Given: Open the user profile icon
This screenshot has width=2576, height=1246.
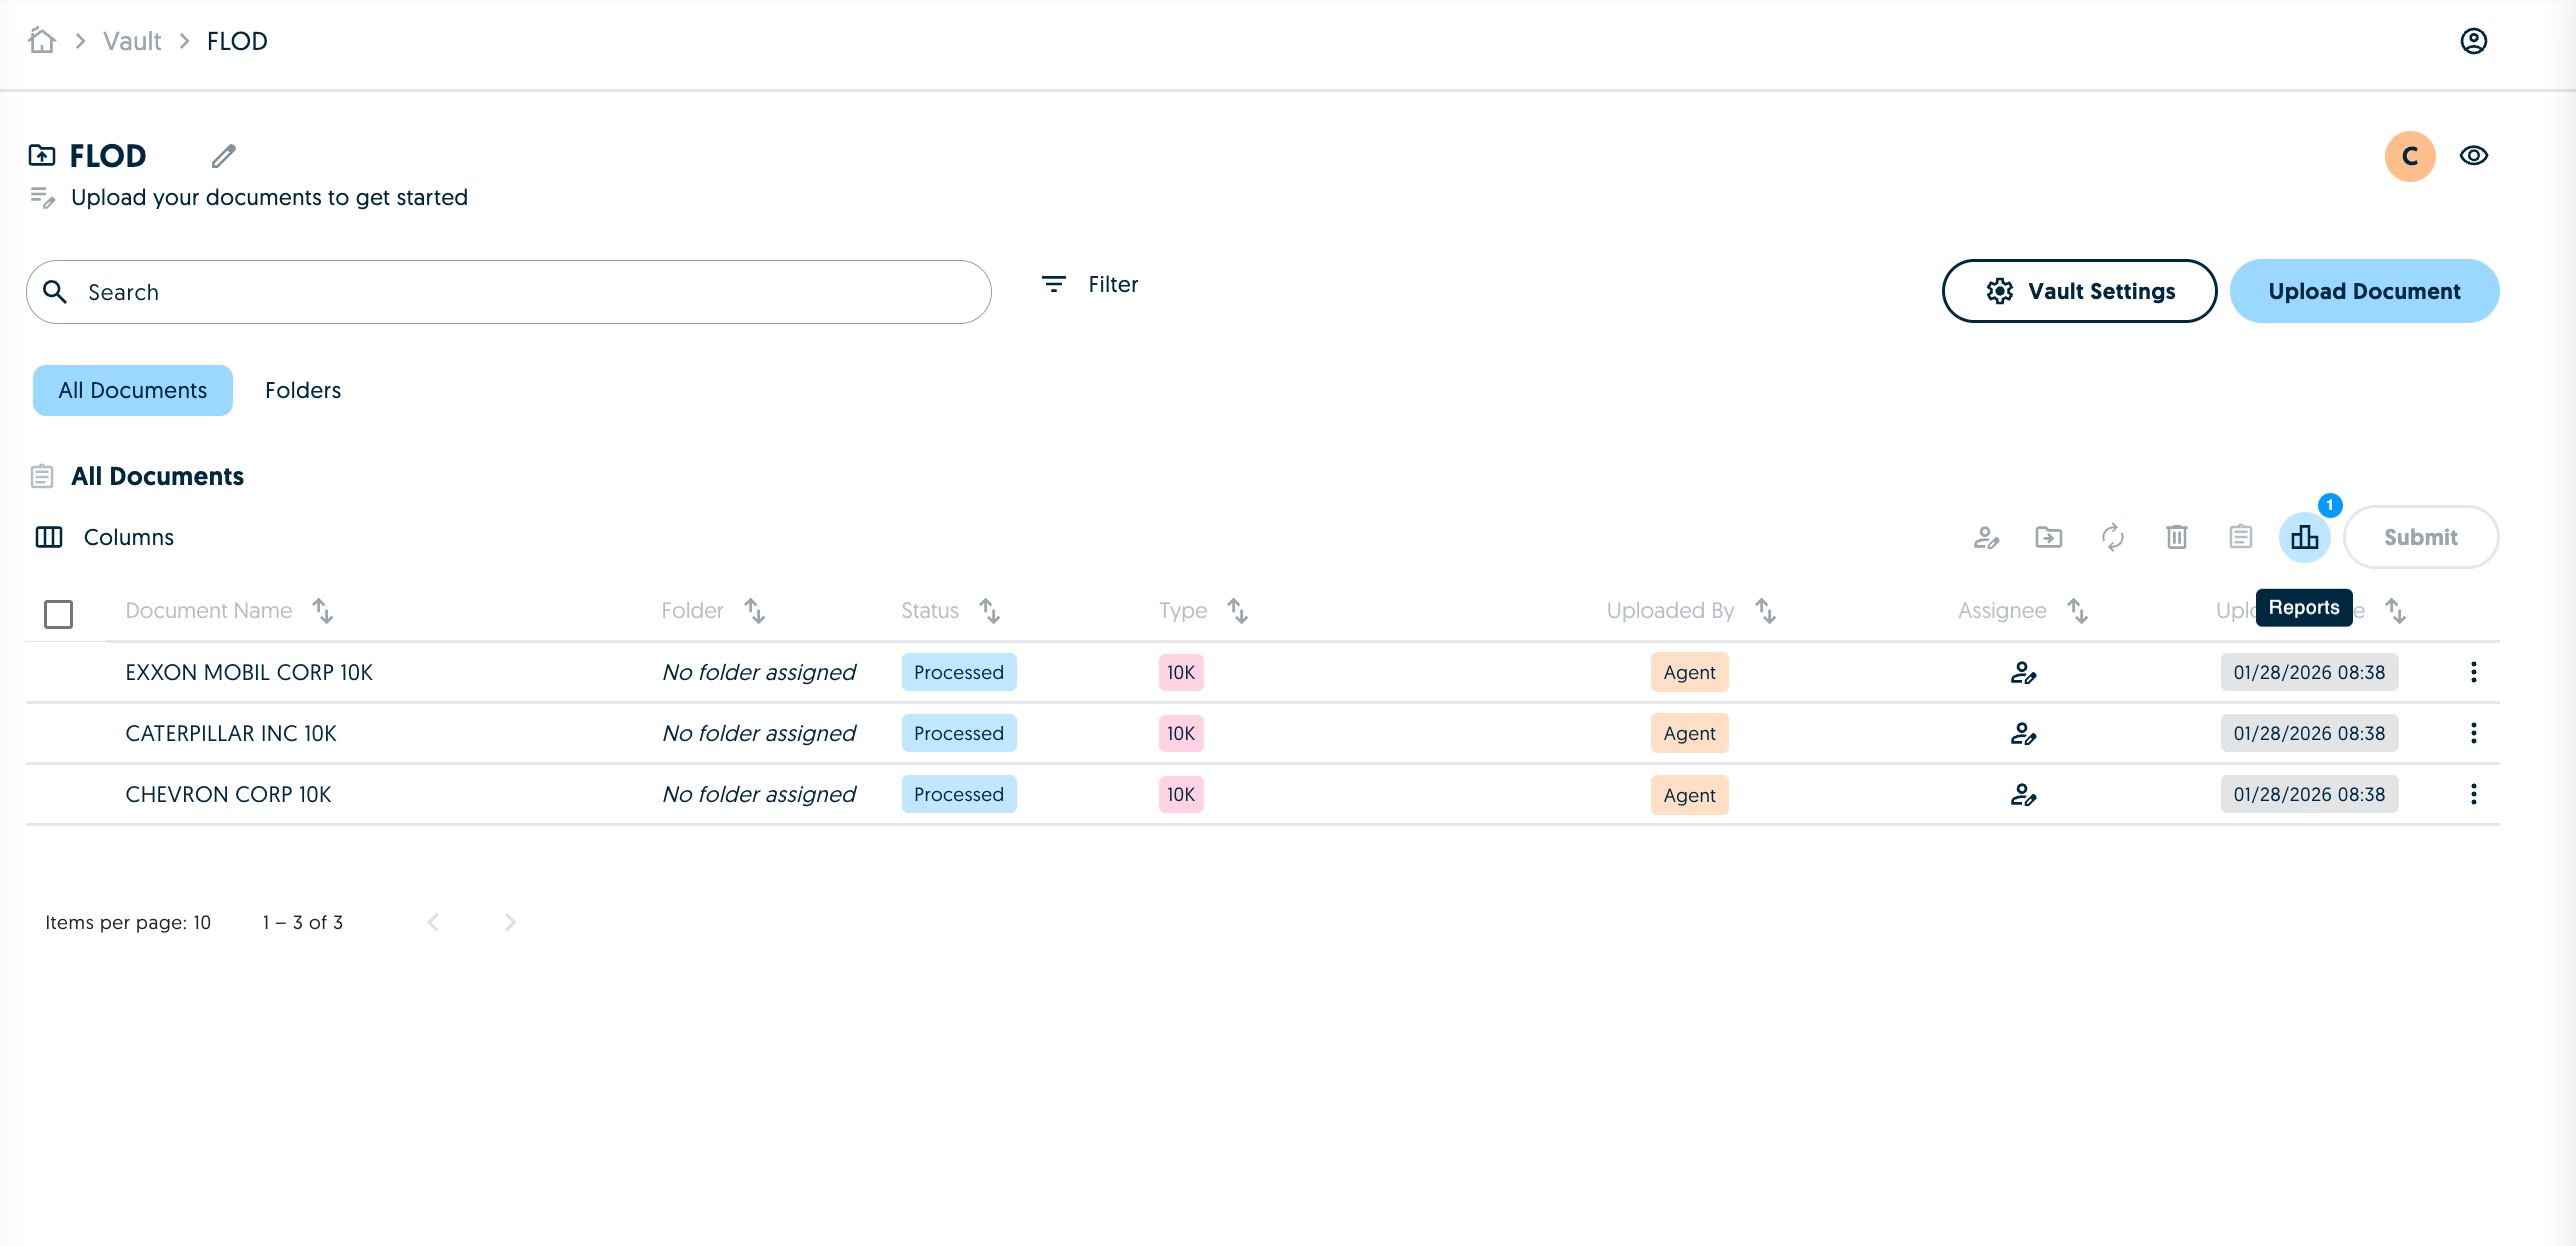Looking at the screenshot, I should [2473, 41].
